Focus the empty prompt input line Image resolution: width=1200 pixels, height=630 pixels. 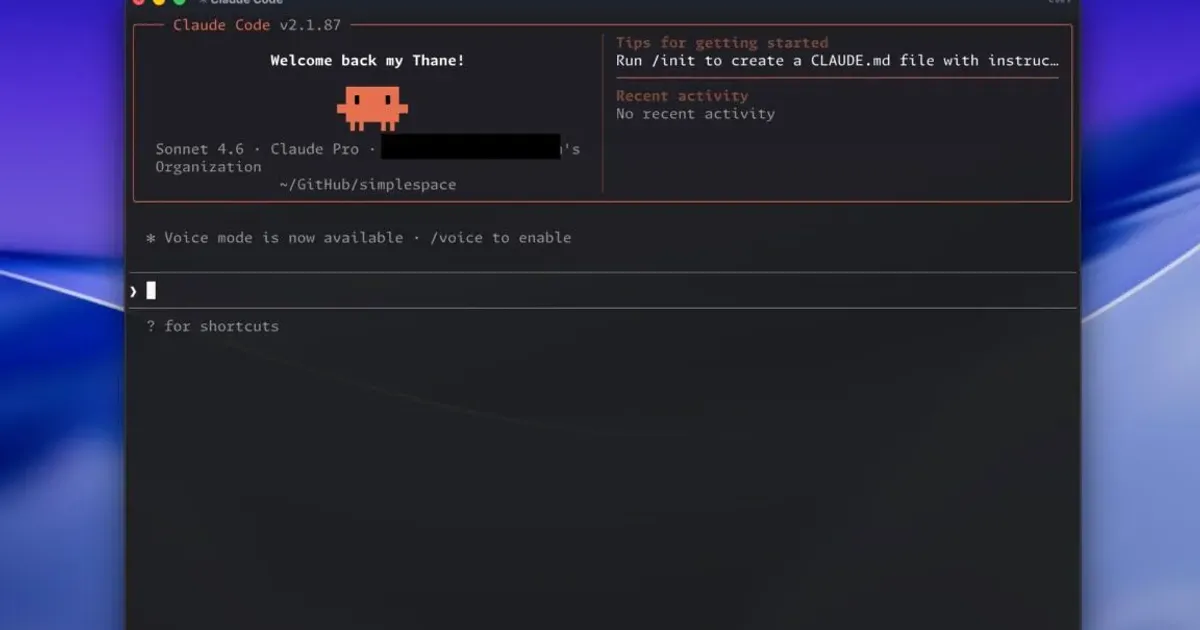(604, 291)
